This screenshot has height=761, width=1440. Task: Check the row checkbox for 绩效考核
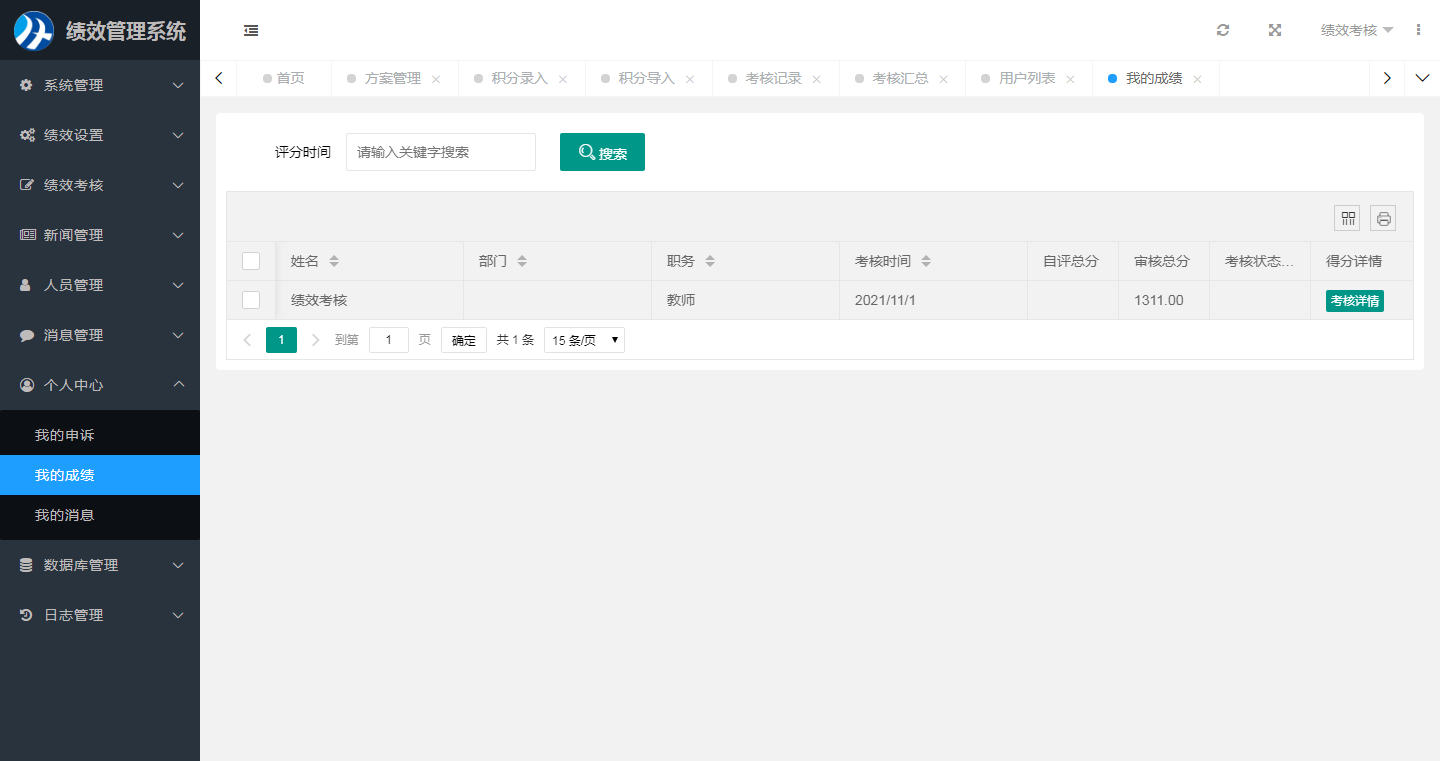(251, 300)
